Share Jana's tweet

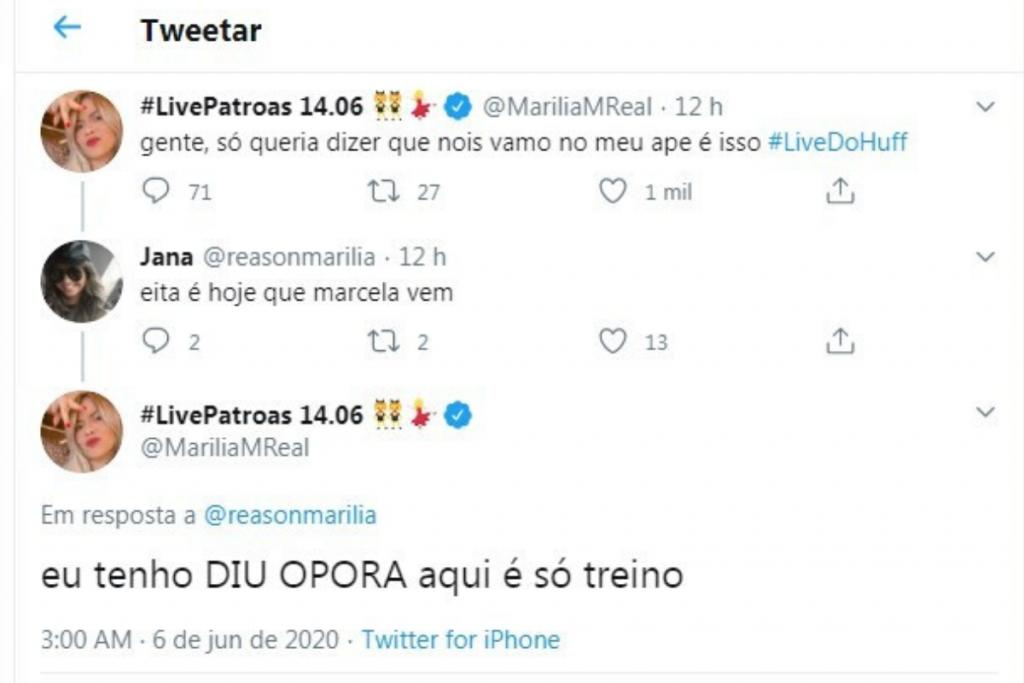point(840,342)
